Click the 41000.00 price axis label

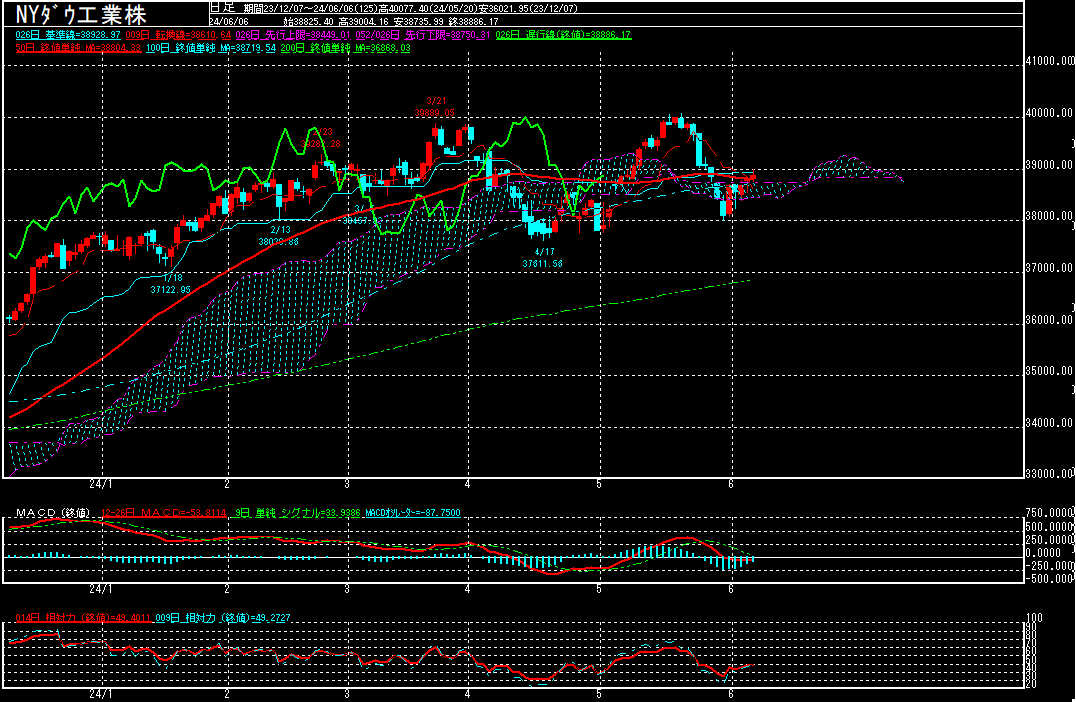click(x=1049, y=61)
